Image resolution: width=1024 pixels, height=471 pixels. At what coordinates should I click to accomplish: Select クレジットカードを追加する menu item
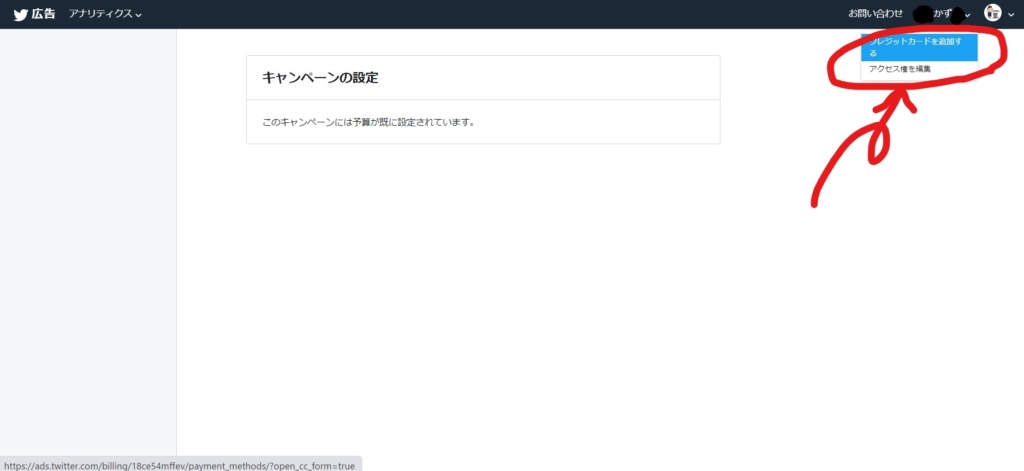(919, 47)
